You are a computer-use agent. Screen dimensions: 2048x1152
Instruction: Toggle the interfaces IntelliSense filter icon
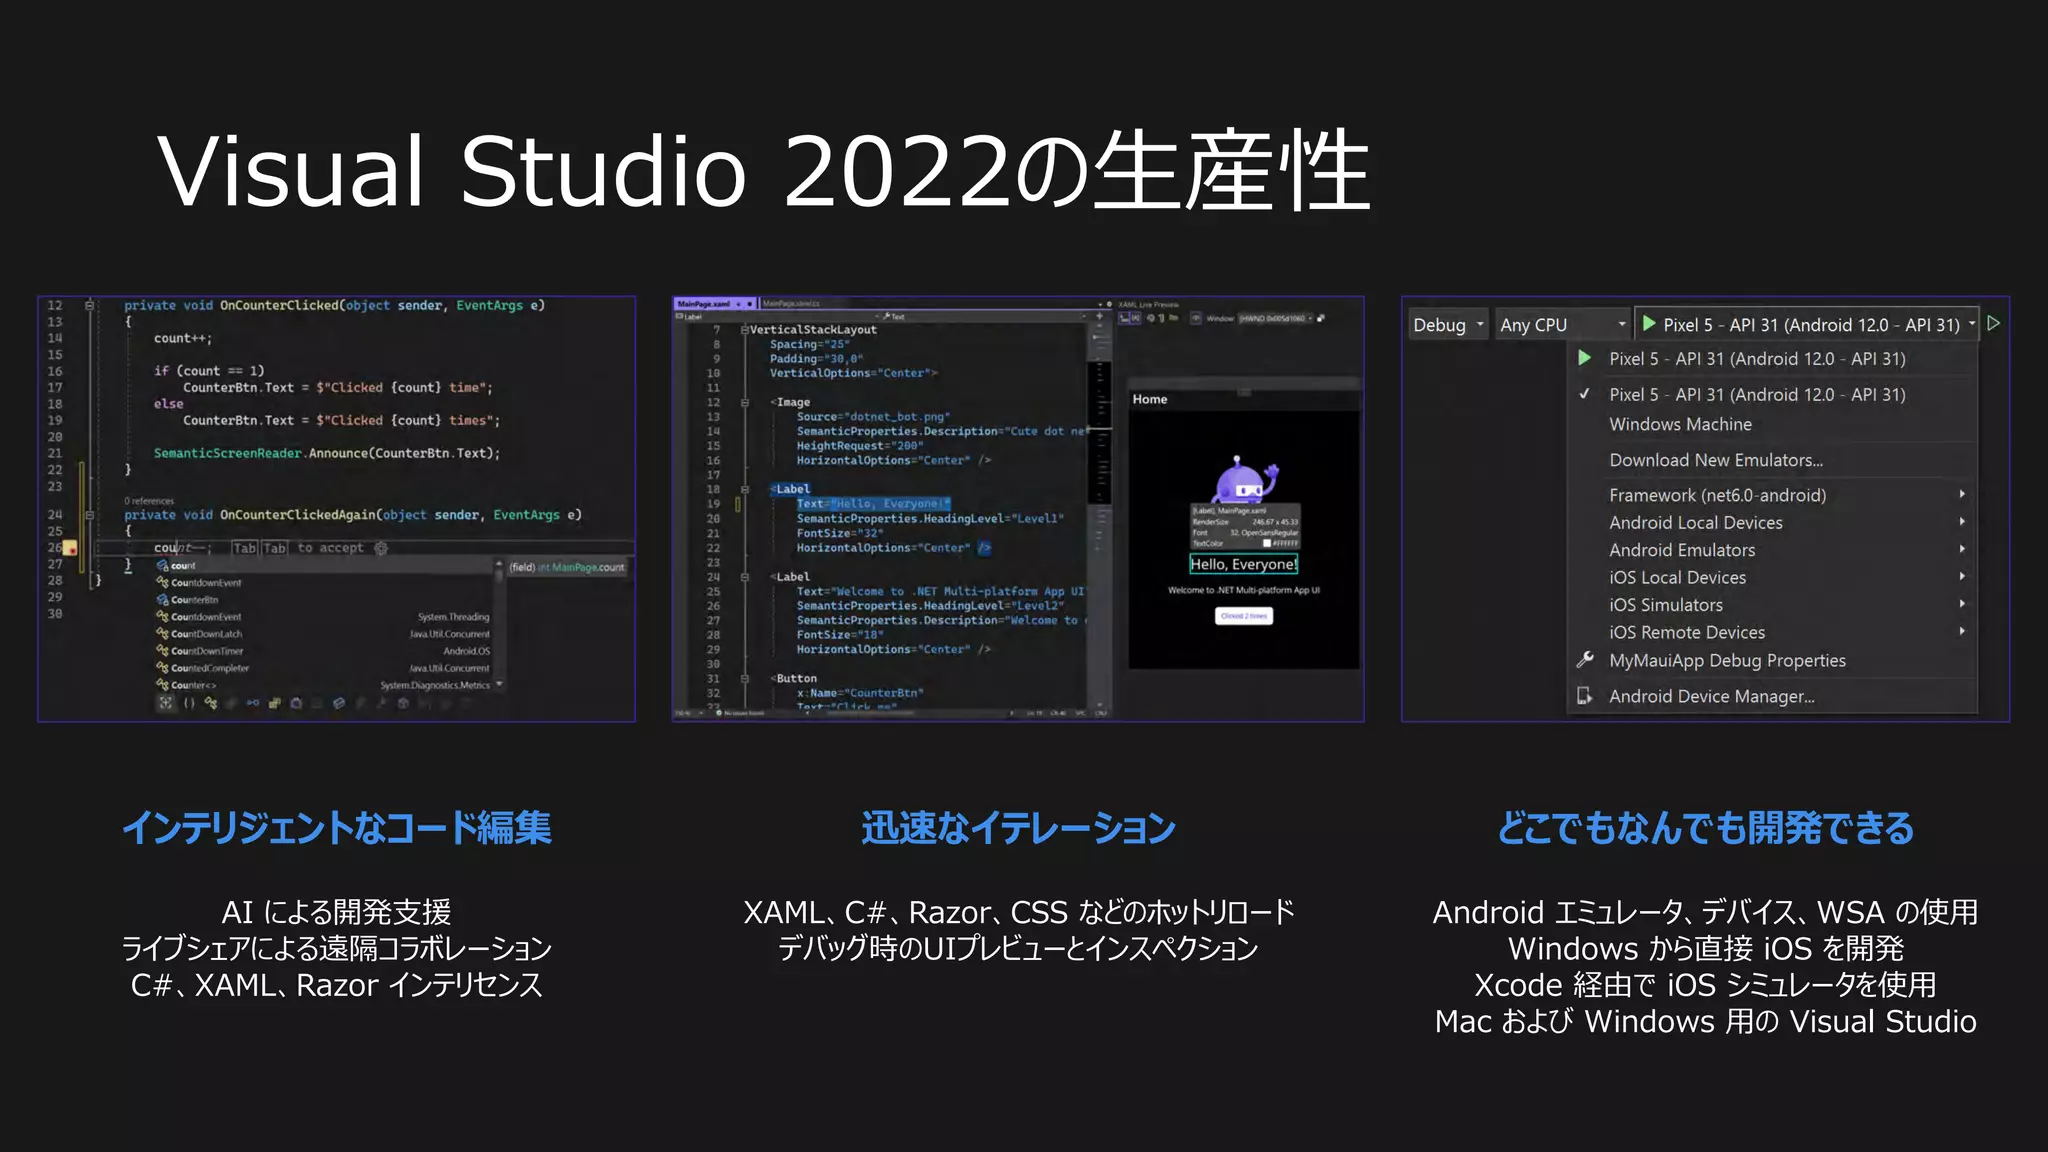tap(253, 703)
